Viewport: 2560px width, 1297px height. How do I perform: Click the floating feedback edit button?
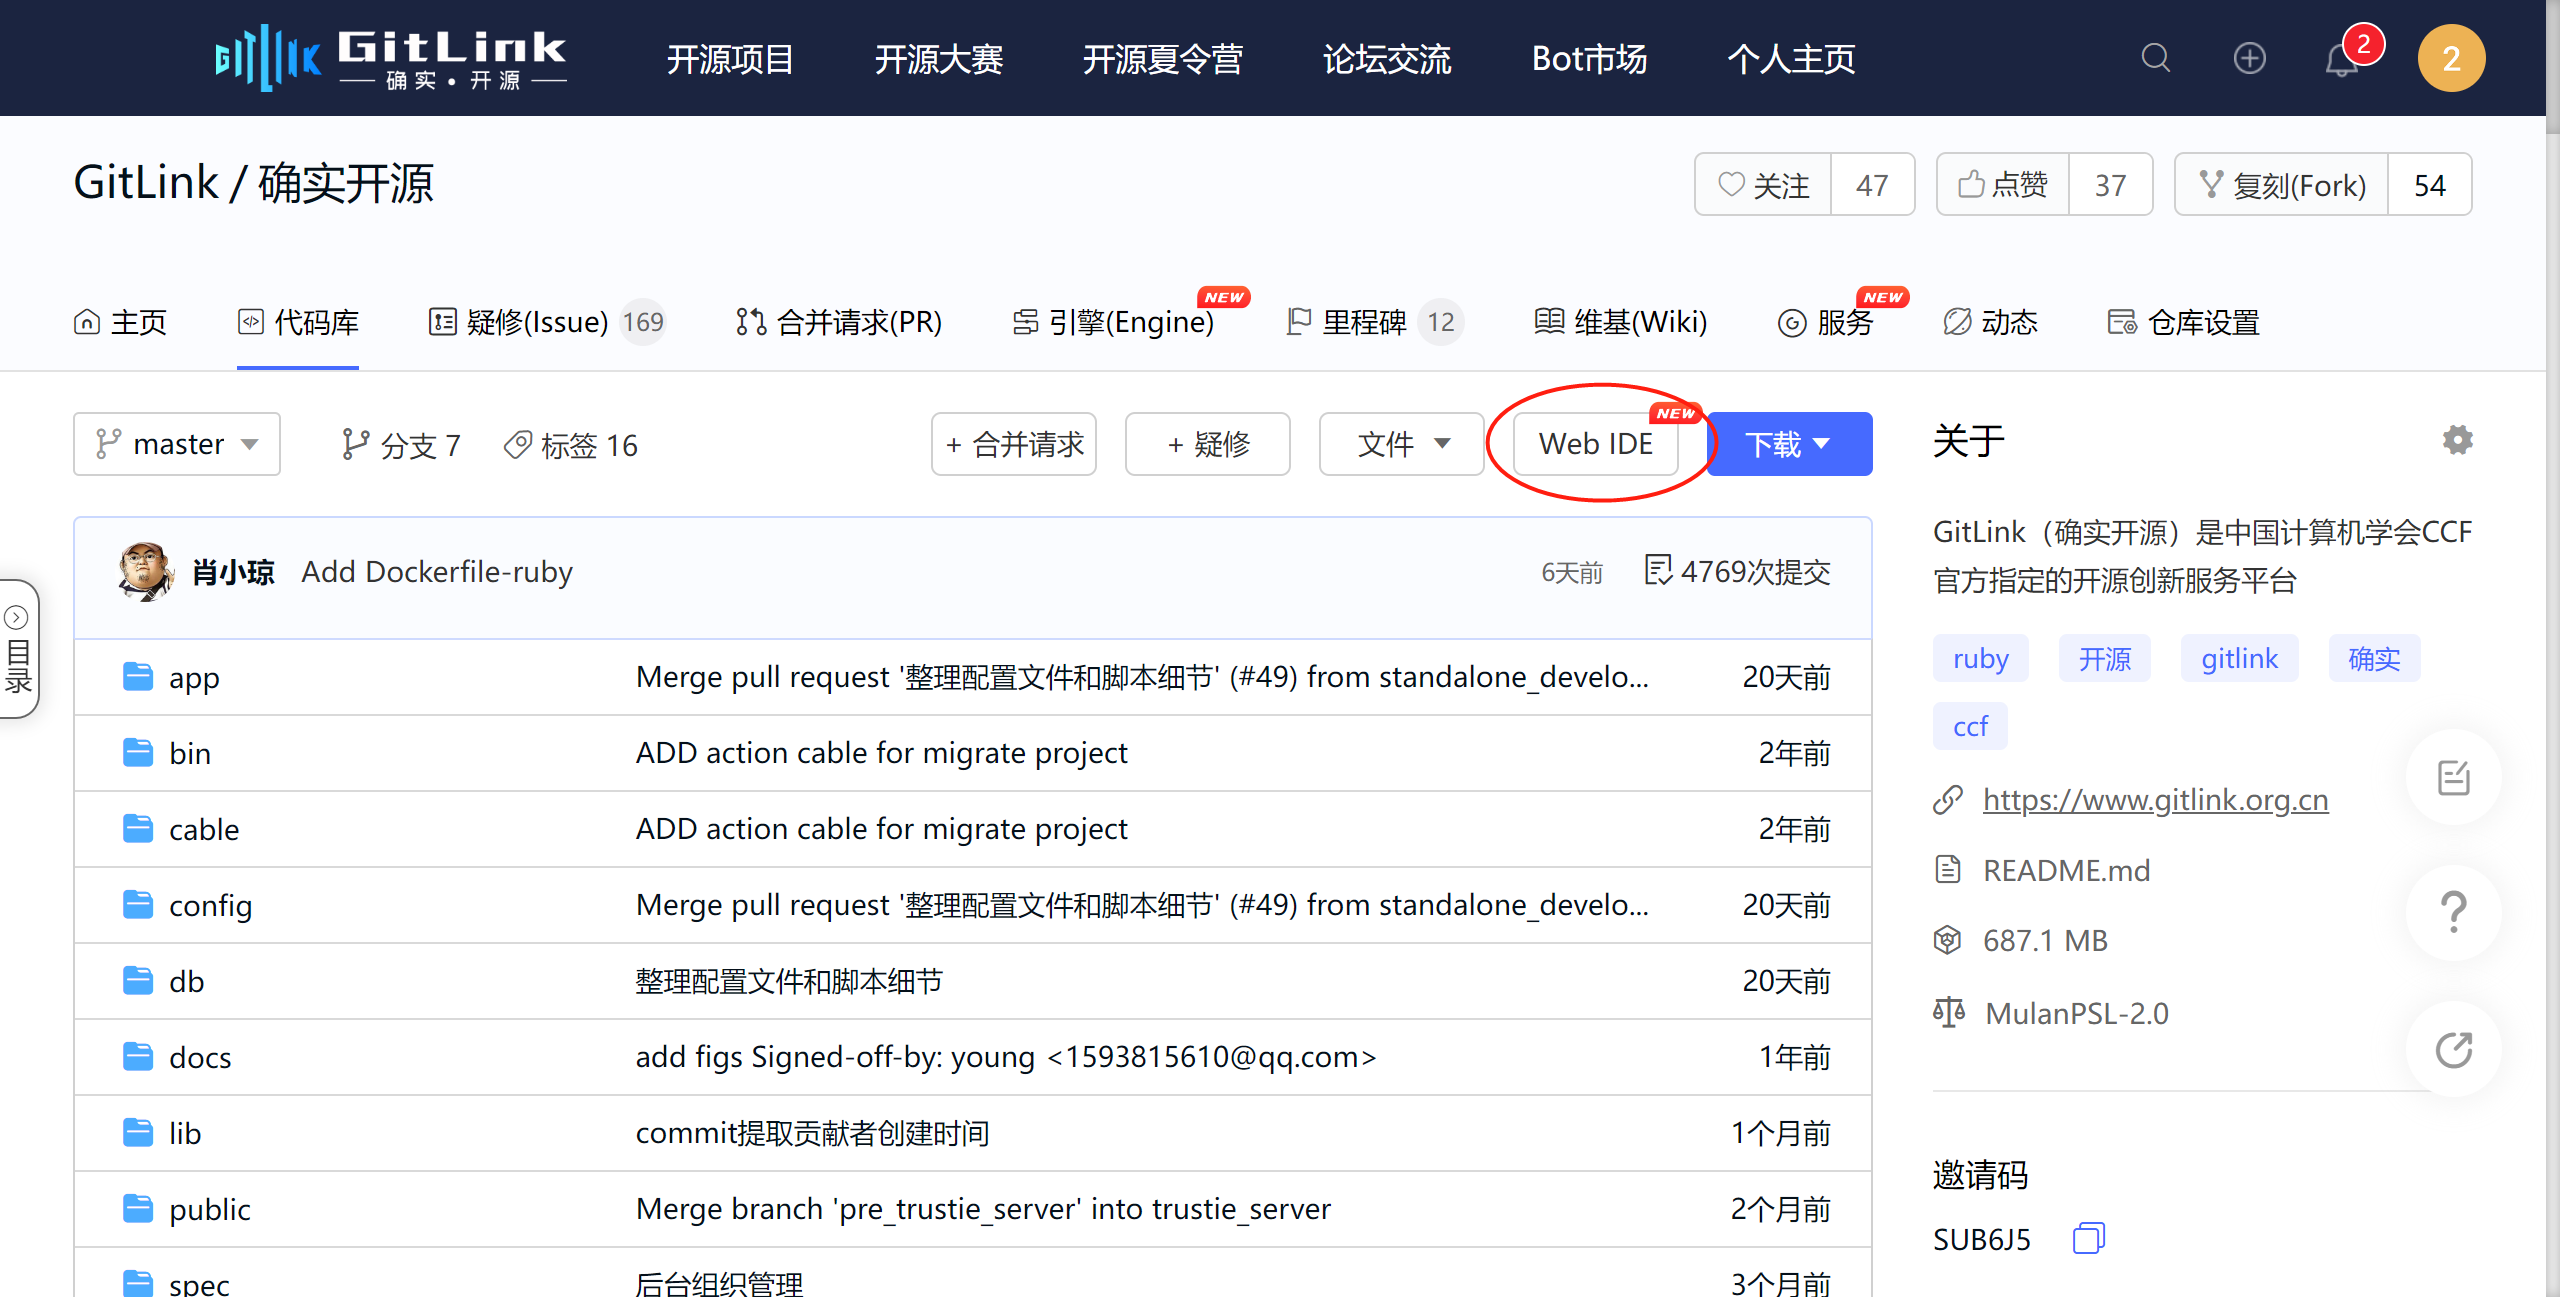2453,777
